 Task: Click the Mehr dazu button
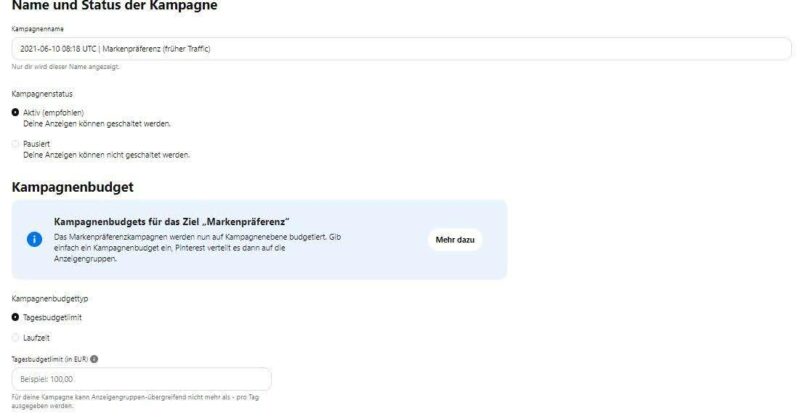(x=455, y=240)
